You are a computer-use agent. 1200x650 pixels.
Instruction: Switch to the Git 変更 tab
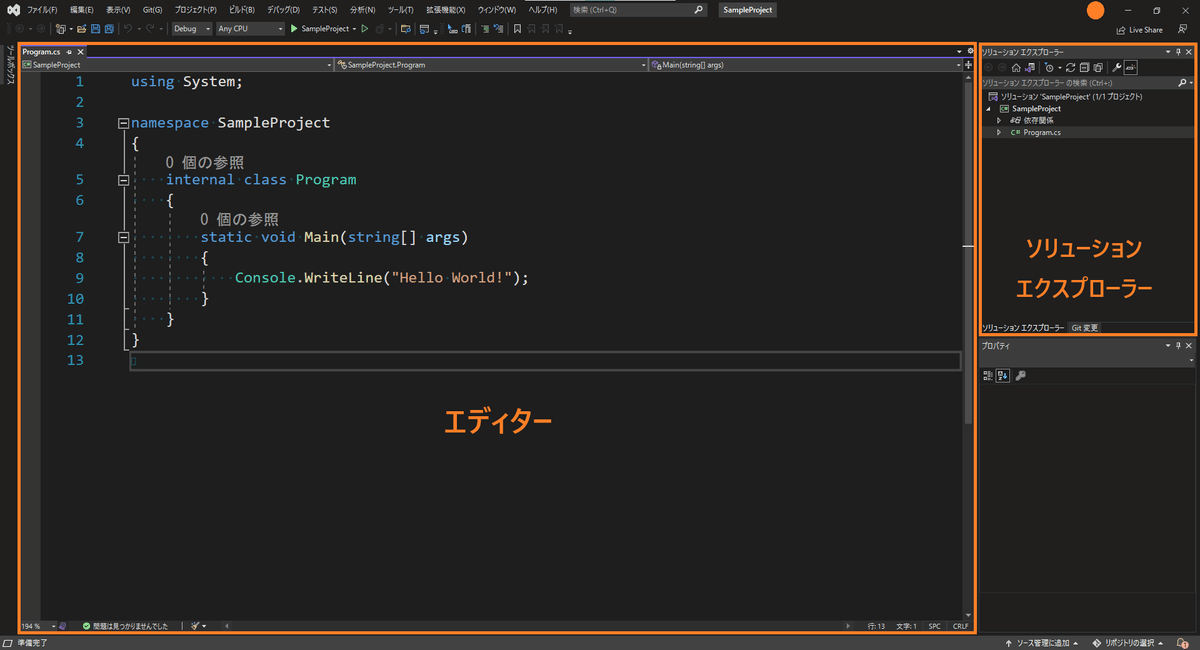click(x=1084, y=328)
